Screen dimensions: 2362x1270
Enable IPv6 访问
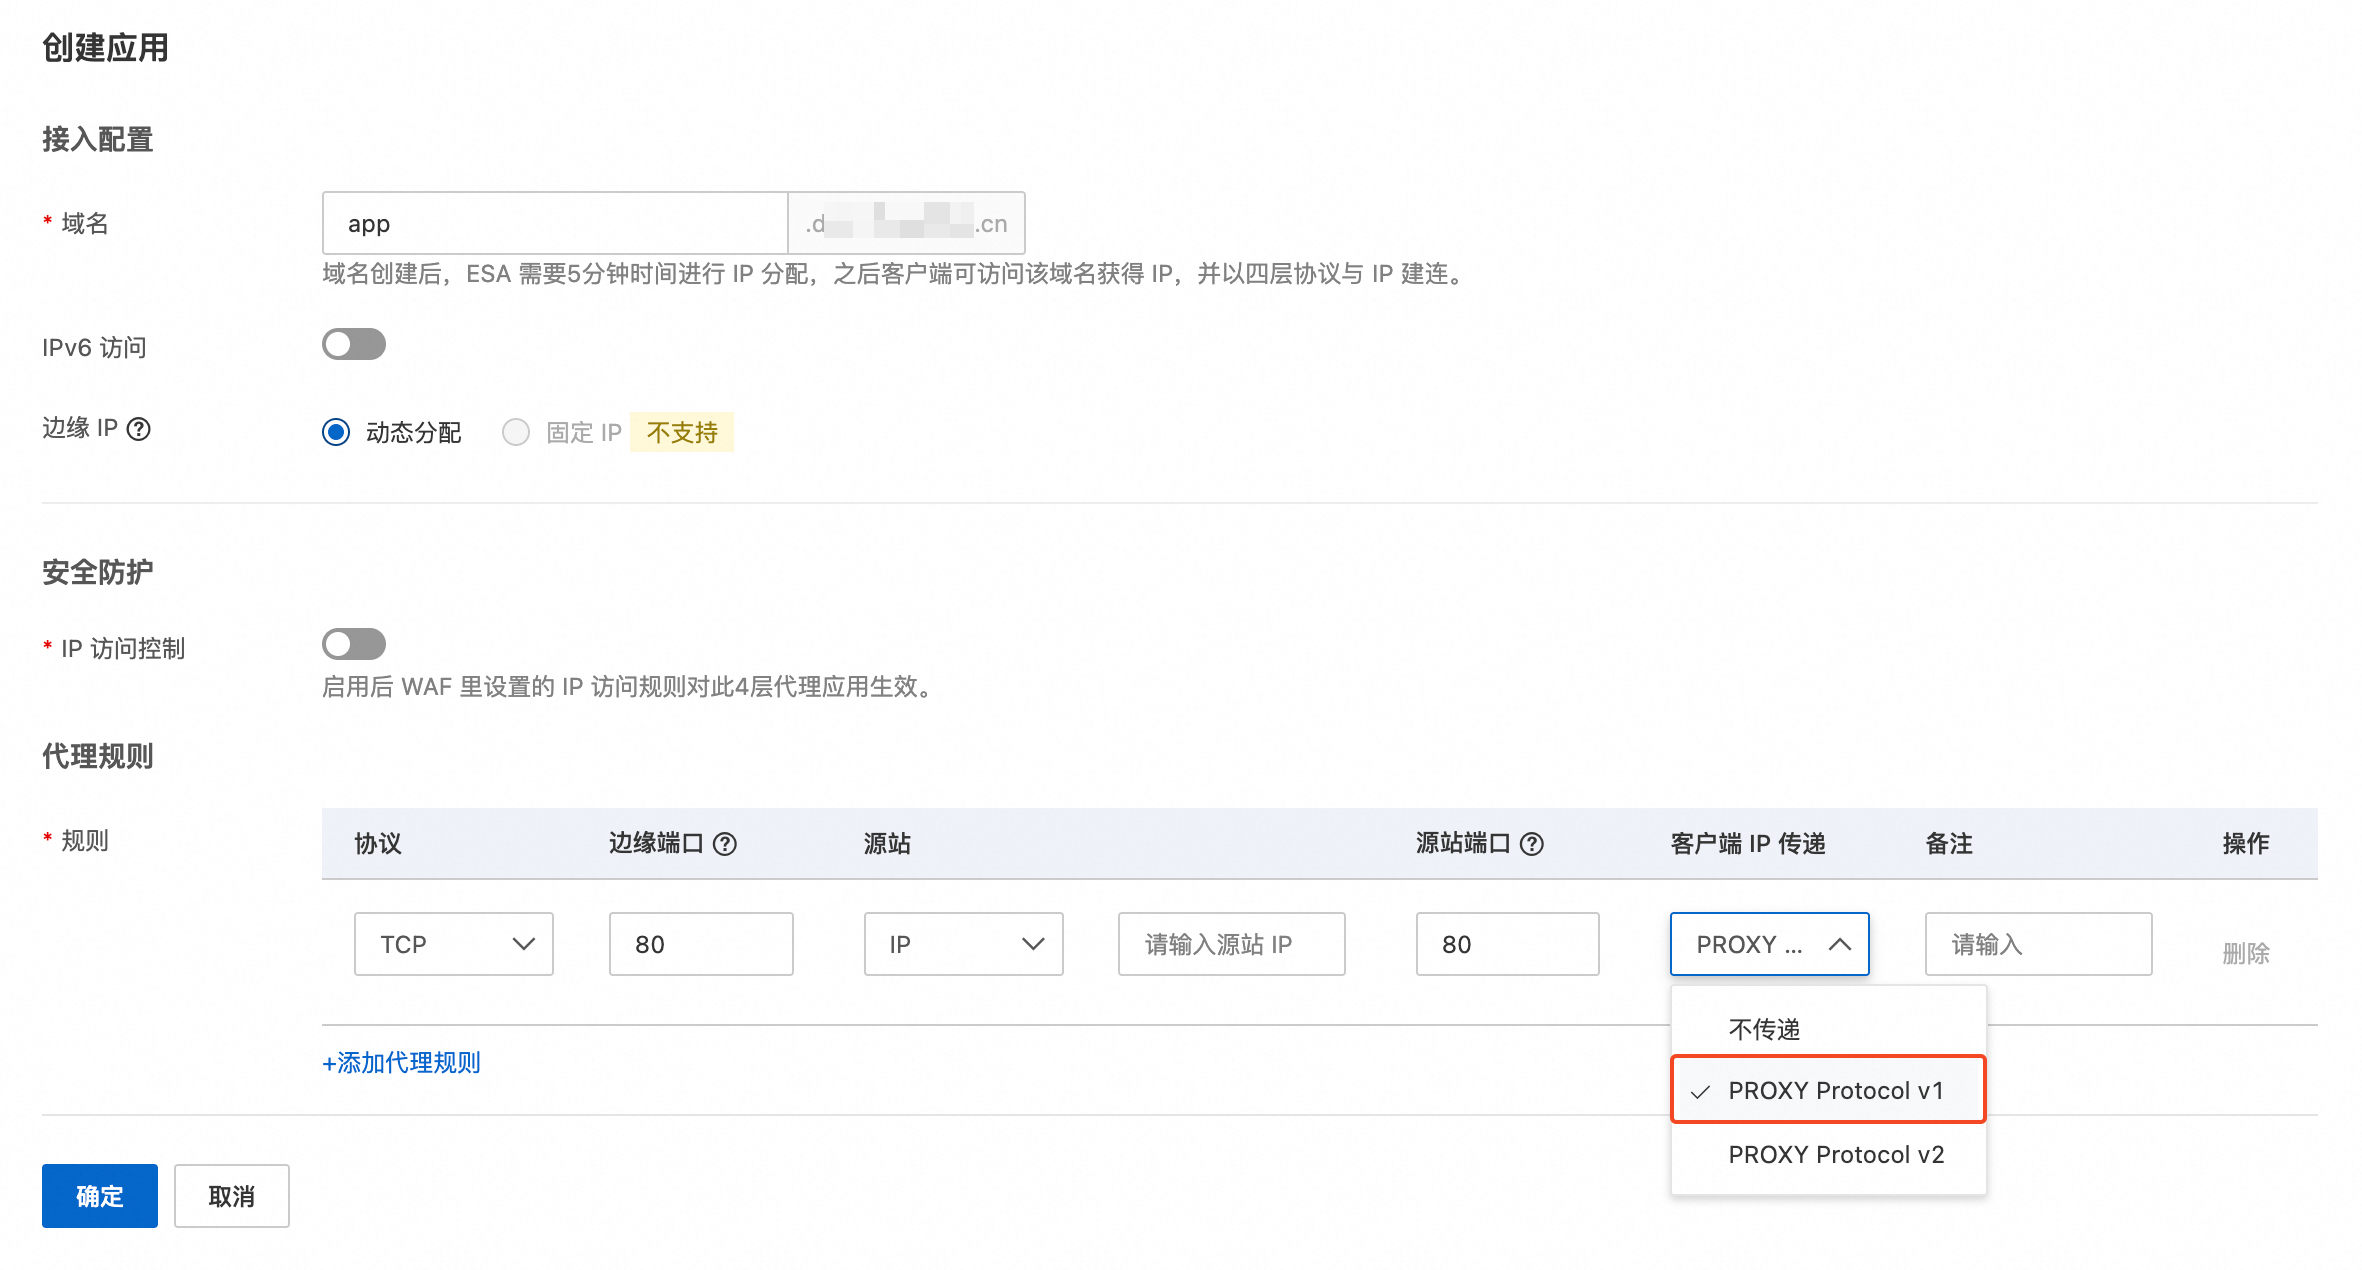(x=353, y=344)
